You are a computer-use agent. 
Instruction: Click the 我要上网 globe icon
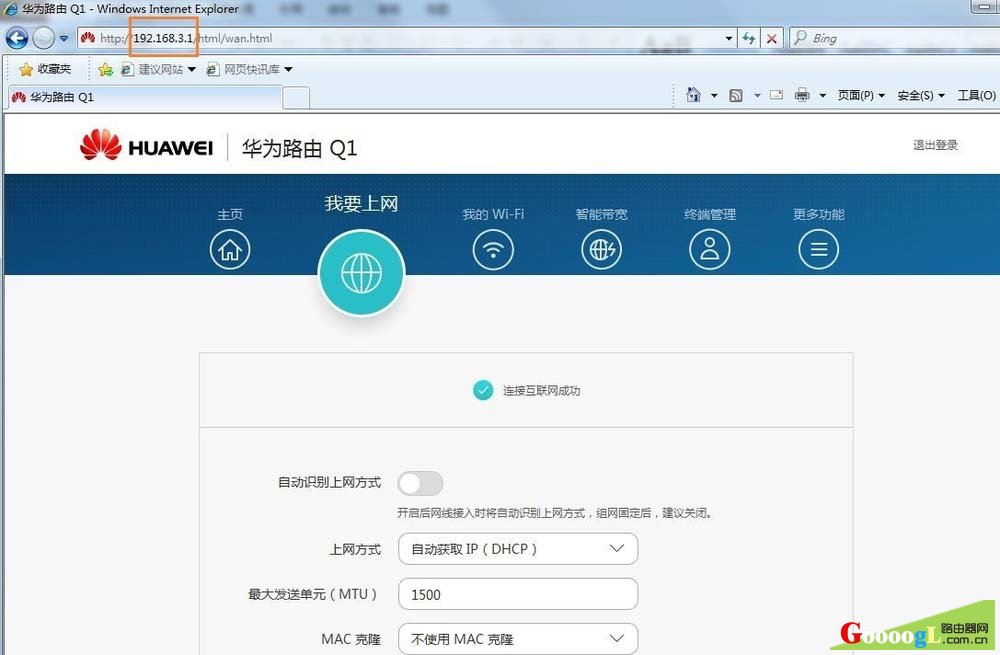pos(361,273)
